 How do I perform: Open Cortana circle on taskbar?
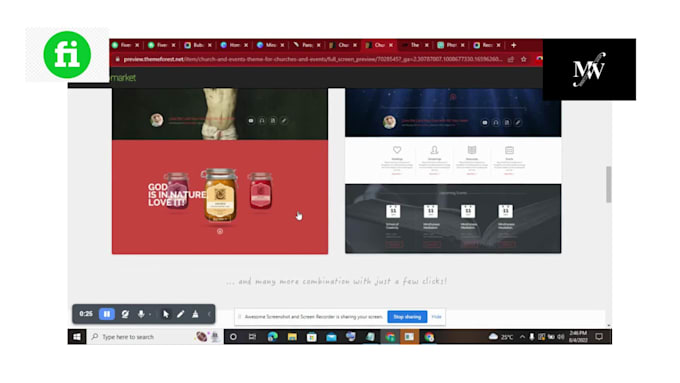click(x=233, y=337)
